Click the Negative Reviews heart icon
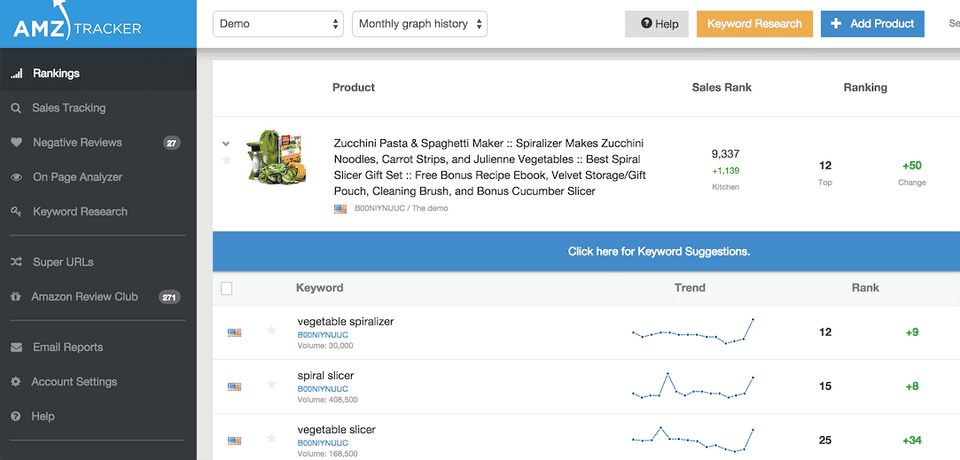The height and width of the screenshot is (460, 960). [16, 143]
